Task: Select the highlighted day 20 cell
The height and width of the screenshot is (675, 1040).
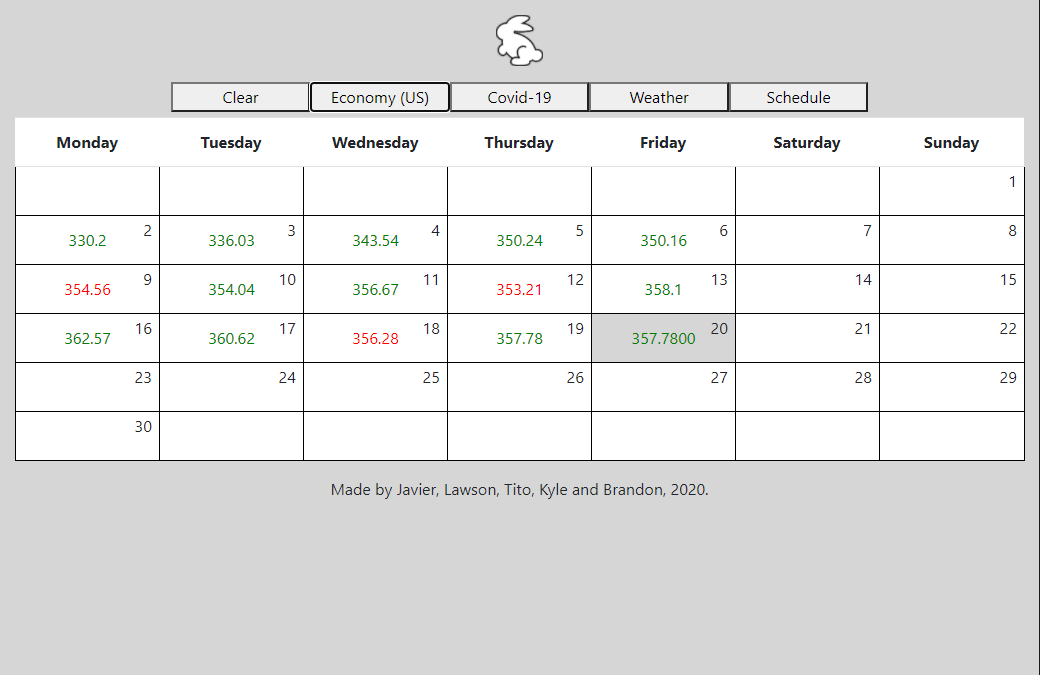Action: (x=663, y=338)
